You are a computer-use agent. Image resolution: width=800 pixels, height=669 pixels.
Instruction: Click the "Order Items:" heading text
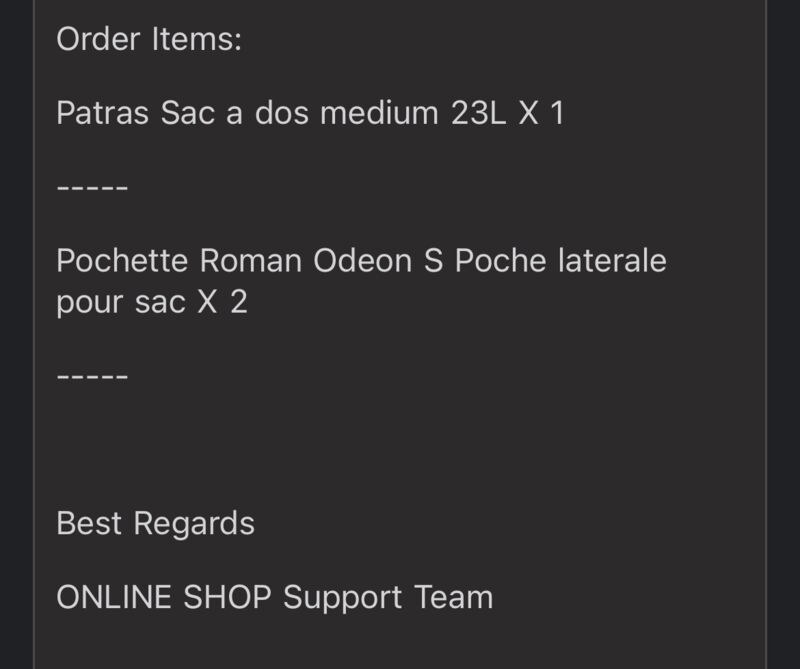coord(148,39)
